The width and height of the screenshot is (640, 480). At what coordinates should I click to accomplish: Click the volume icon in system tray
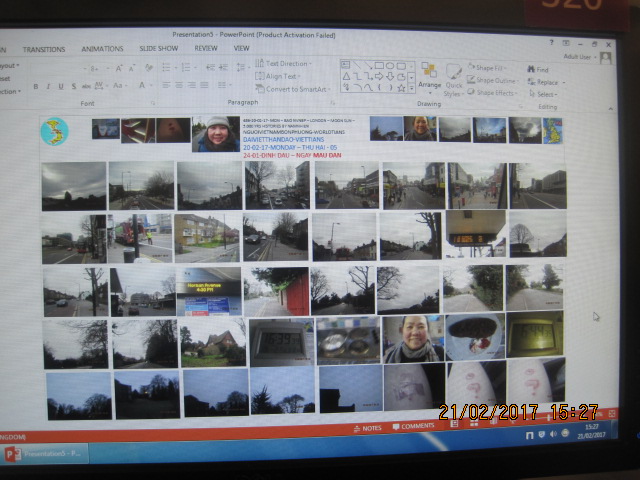[553, 434]
